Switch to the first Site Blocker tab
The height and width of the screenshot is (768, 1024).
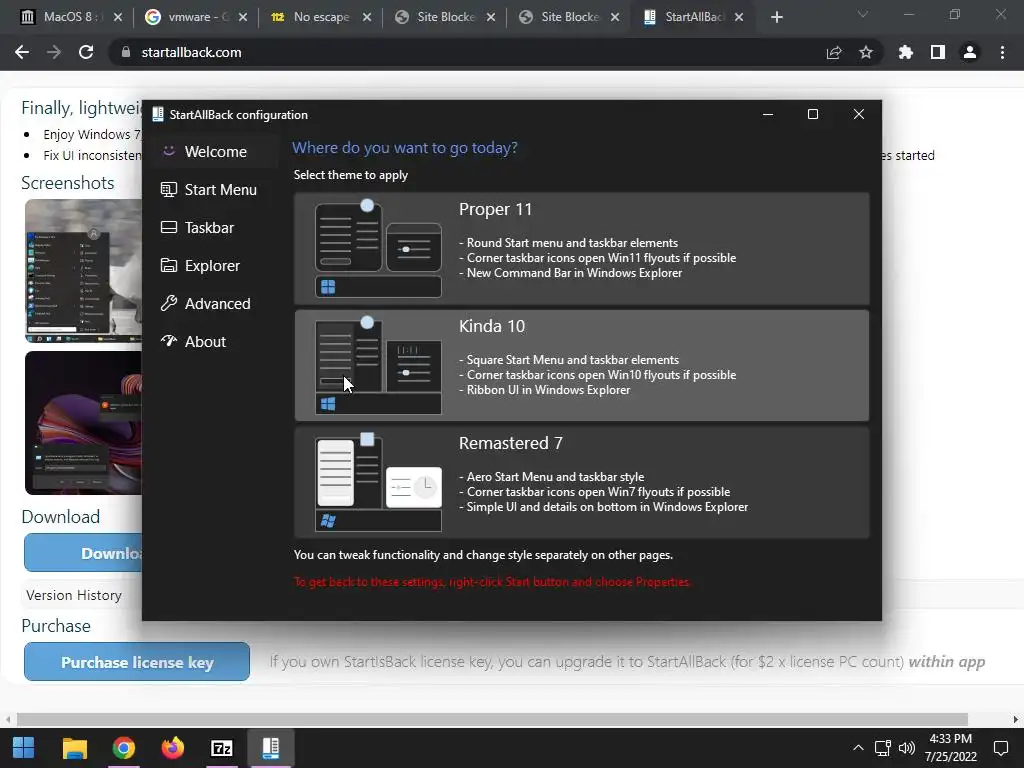(445, 17)
